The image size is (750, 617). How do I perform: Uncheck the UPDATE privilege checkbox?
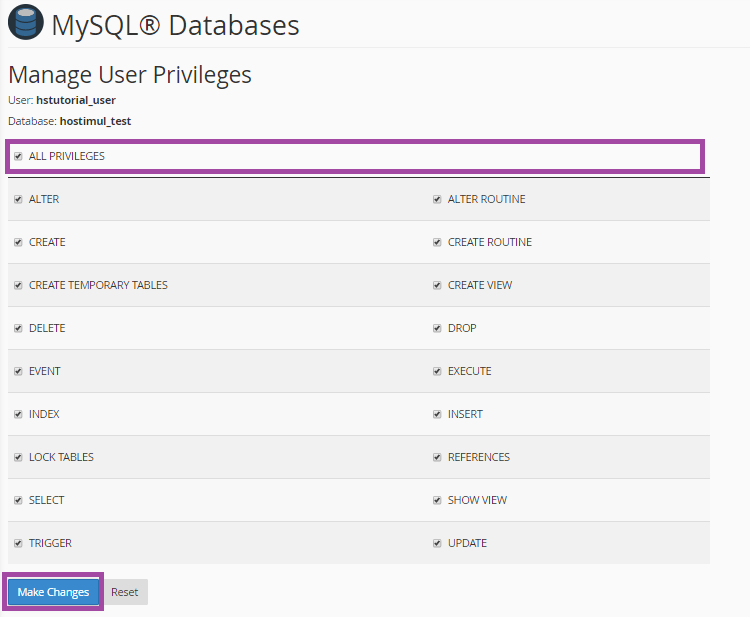[x=437, y=544]
